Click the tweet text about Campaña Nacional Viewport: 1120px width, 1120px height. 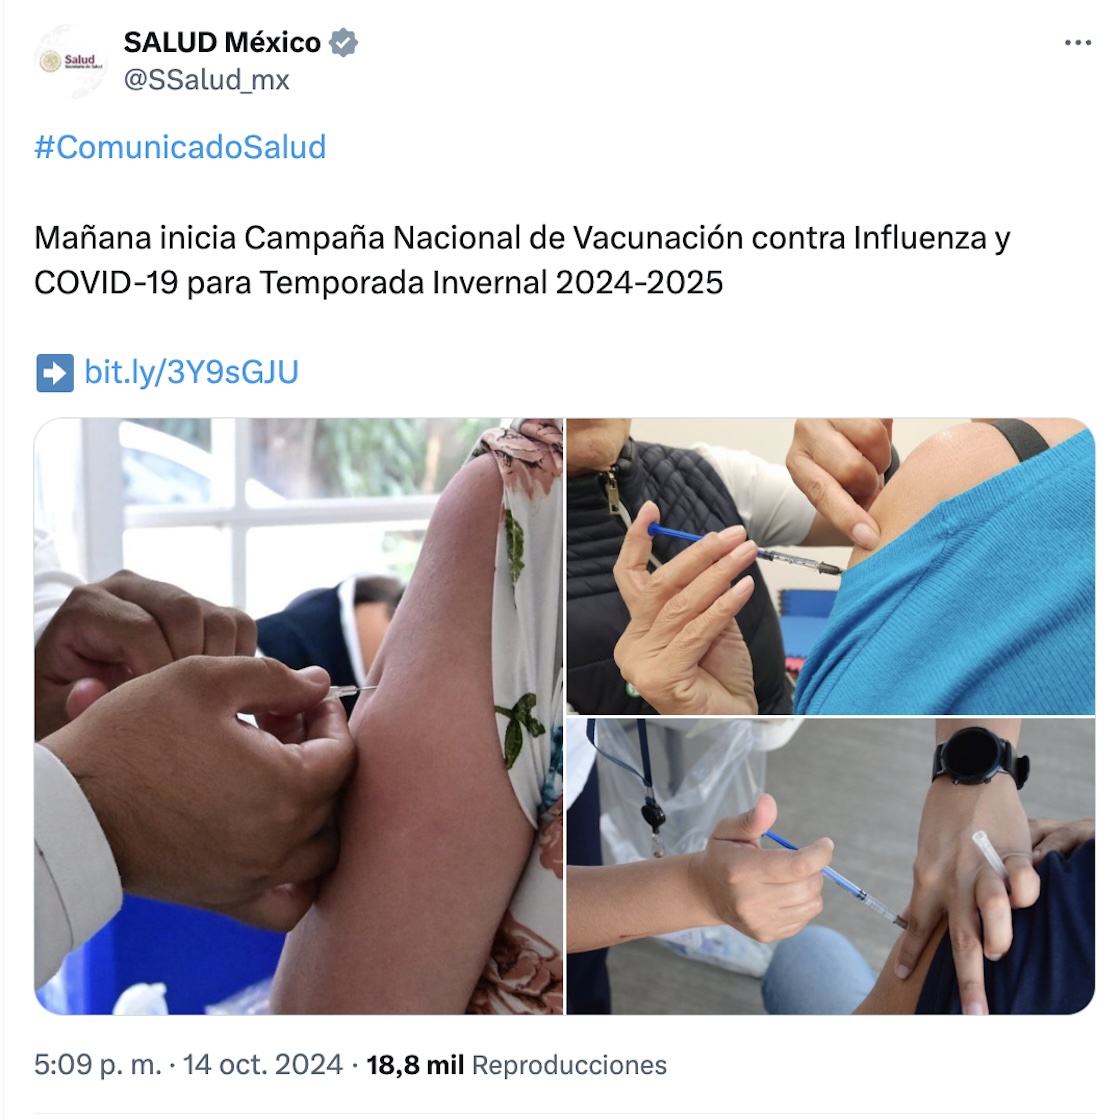pos(522,260)
